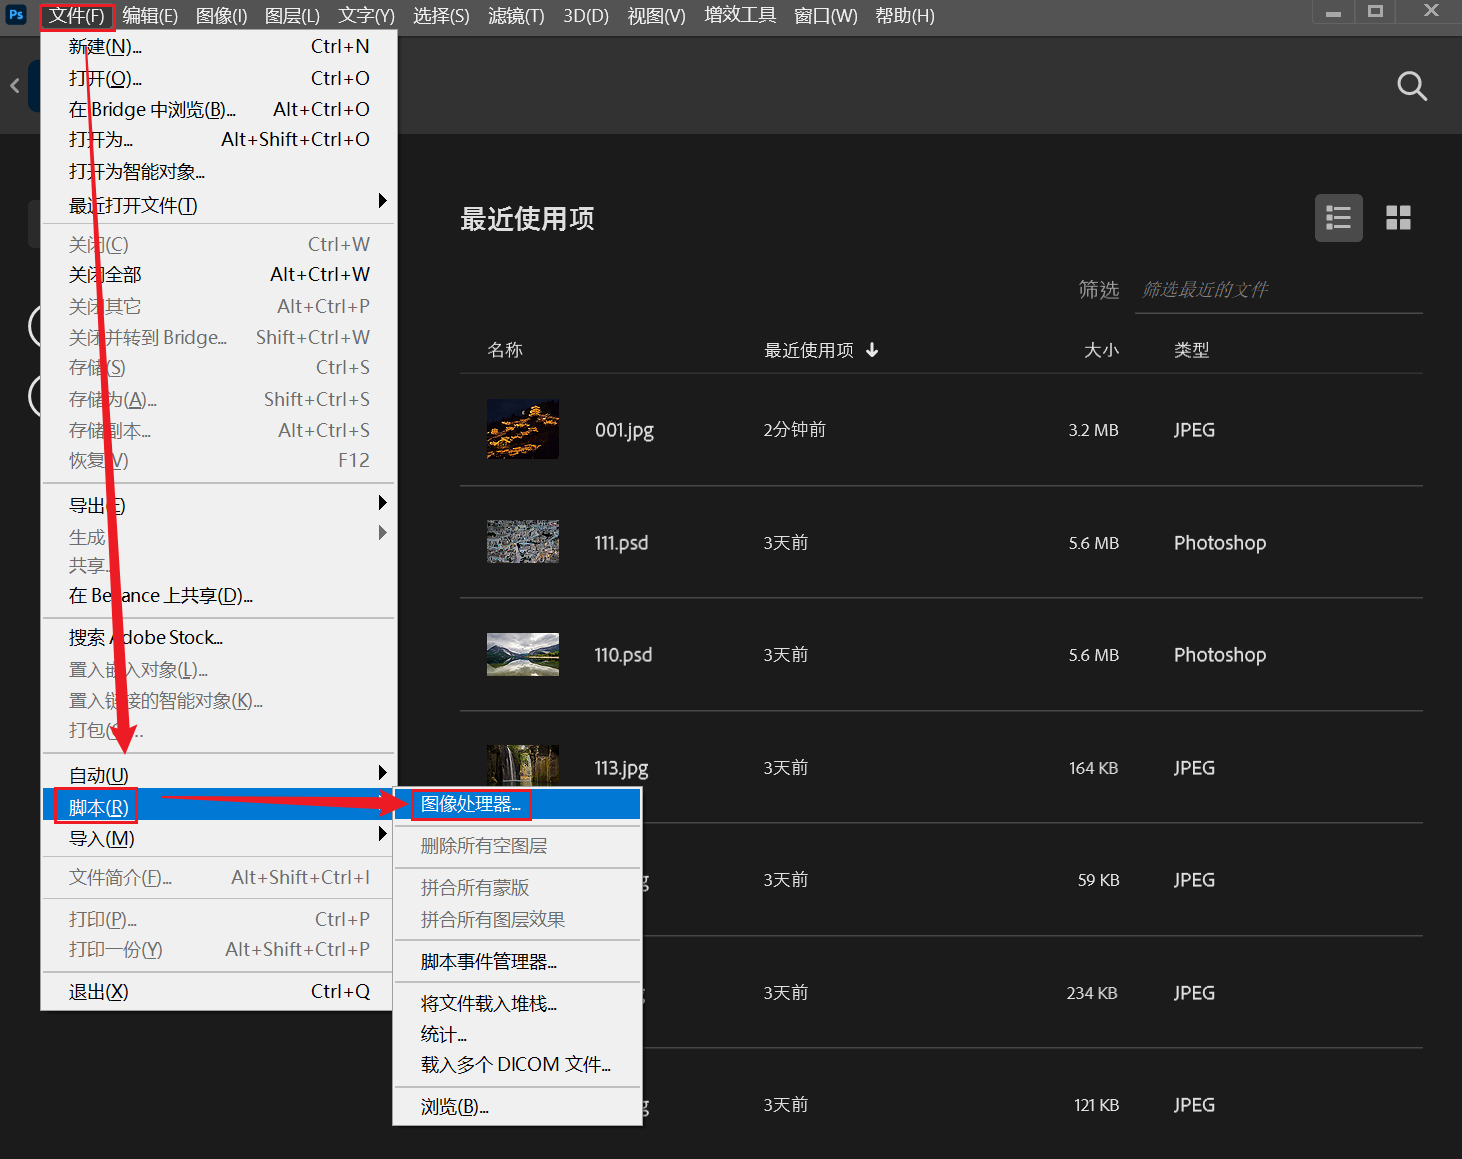This screenshot has width=1462, height=1159.
Task: Switch recent files to grid view
Action: coord(1398,217)
